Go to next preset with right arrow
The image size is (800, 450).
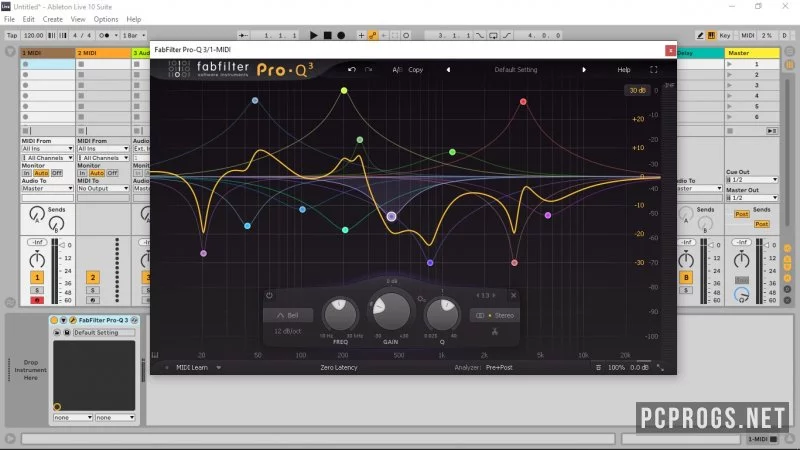(584, 69)
